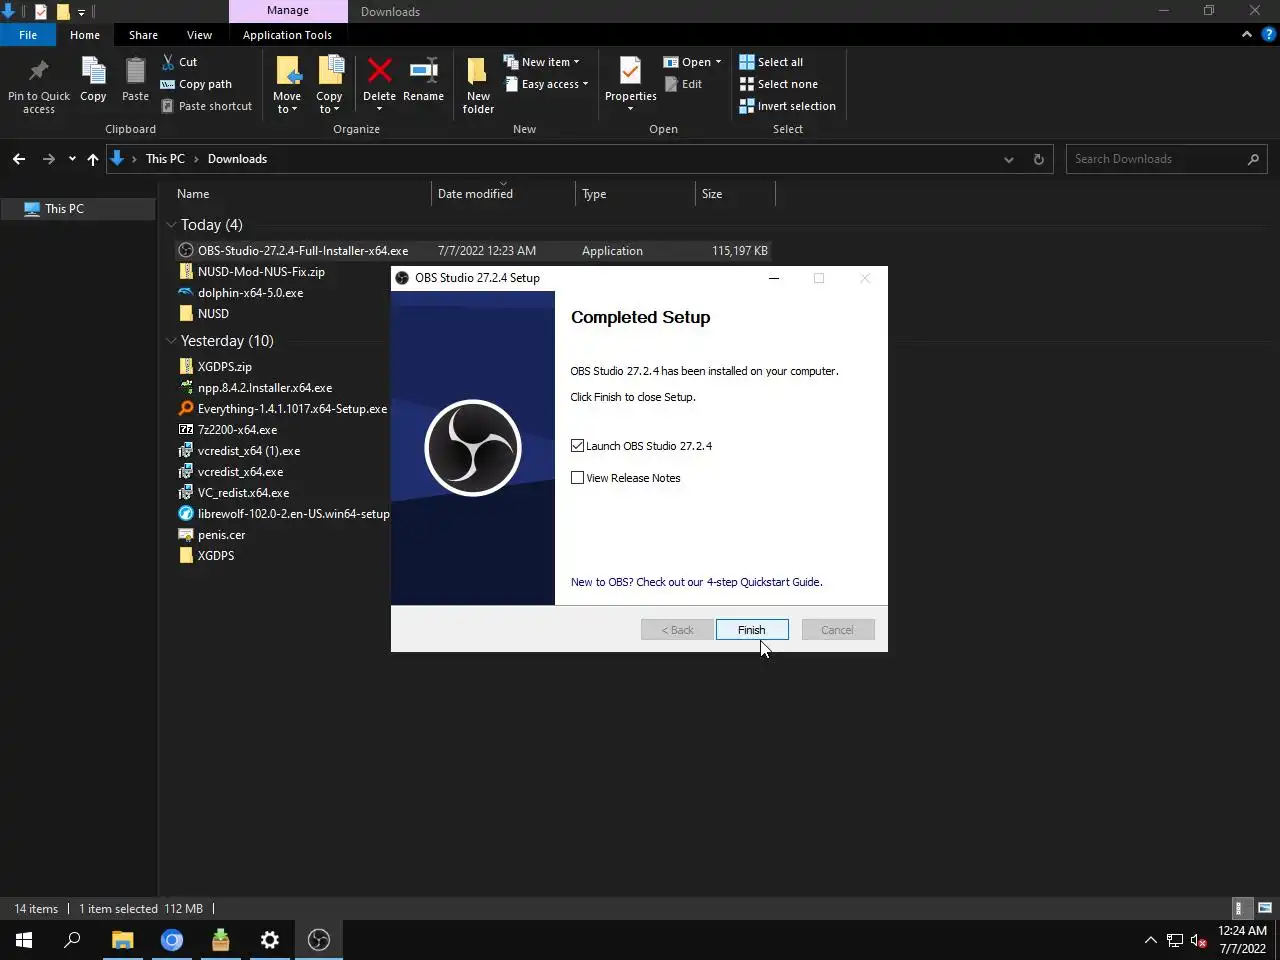This screenshot has width=1280, height=960.
Task: Check View Release Notes box
Action: 577,478
